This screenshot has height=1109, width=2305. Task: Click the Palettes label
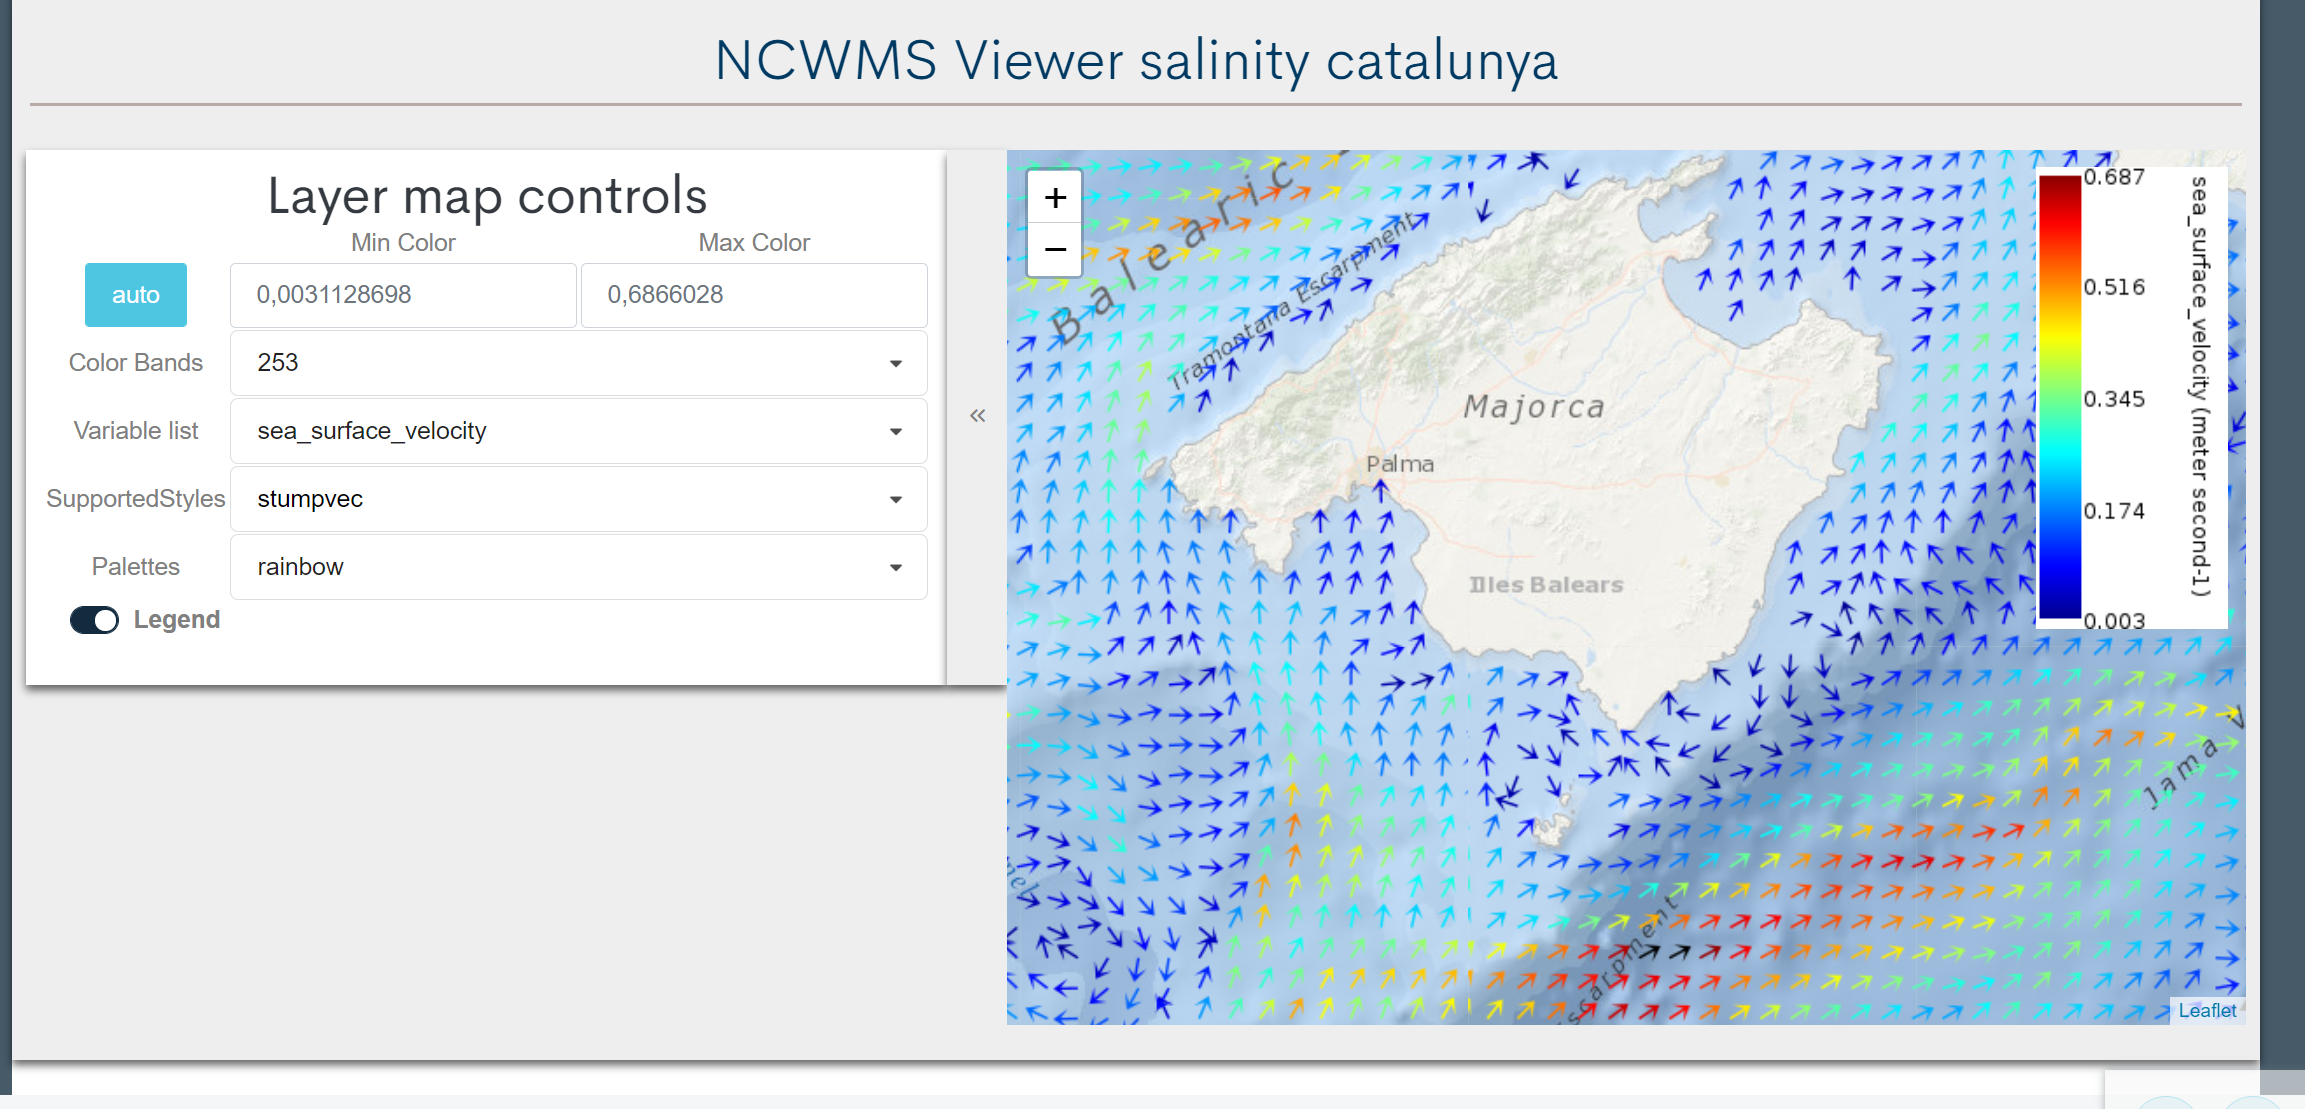click(x=136, y=567)
